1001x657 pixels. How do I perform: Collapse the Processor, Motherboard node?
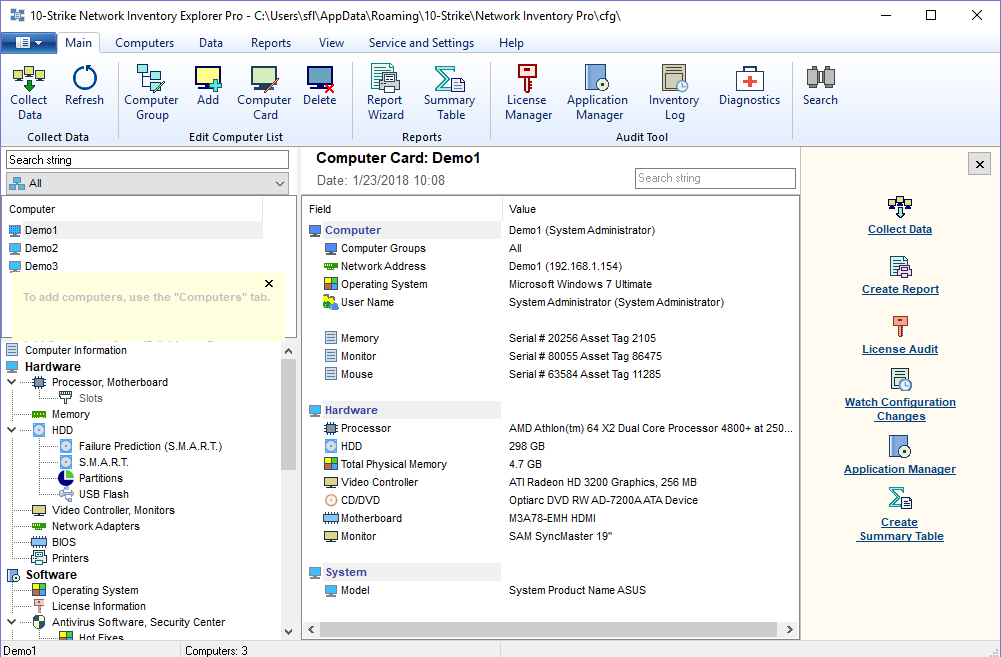(11, 382)
